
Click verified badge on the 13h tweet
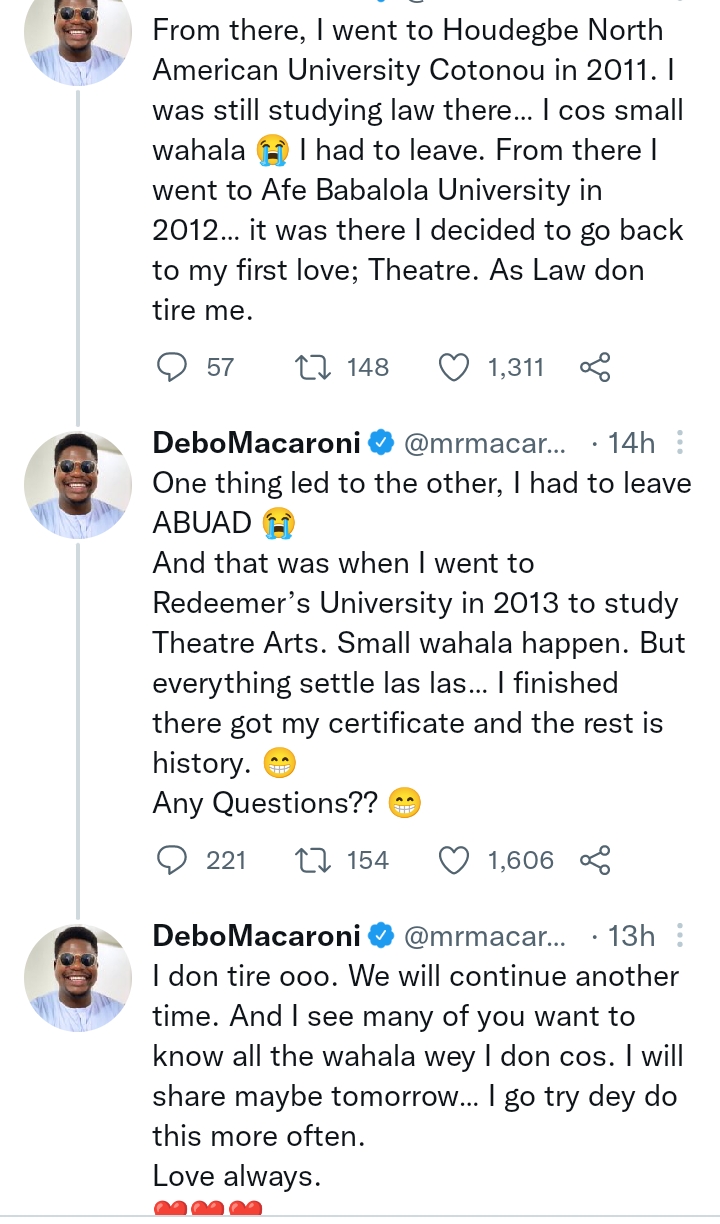tap(381, 935)
